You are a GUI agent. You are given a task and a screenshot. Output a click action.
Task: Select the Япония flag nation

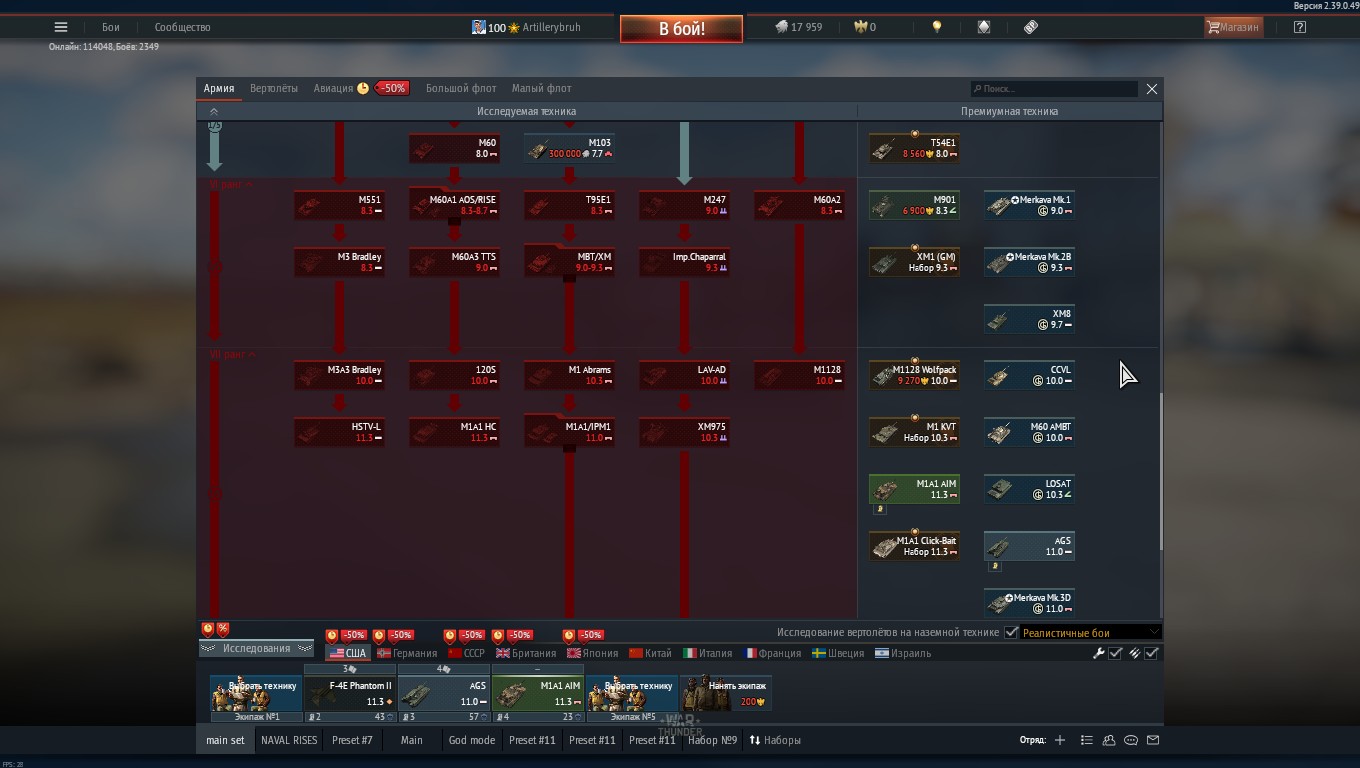[x=593, y=653]
